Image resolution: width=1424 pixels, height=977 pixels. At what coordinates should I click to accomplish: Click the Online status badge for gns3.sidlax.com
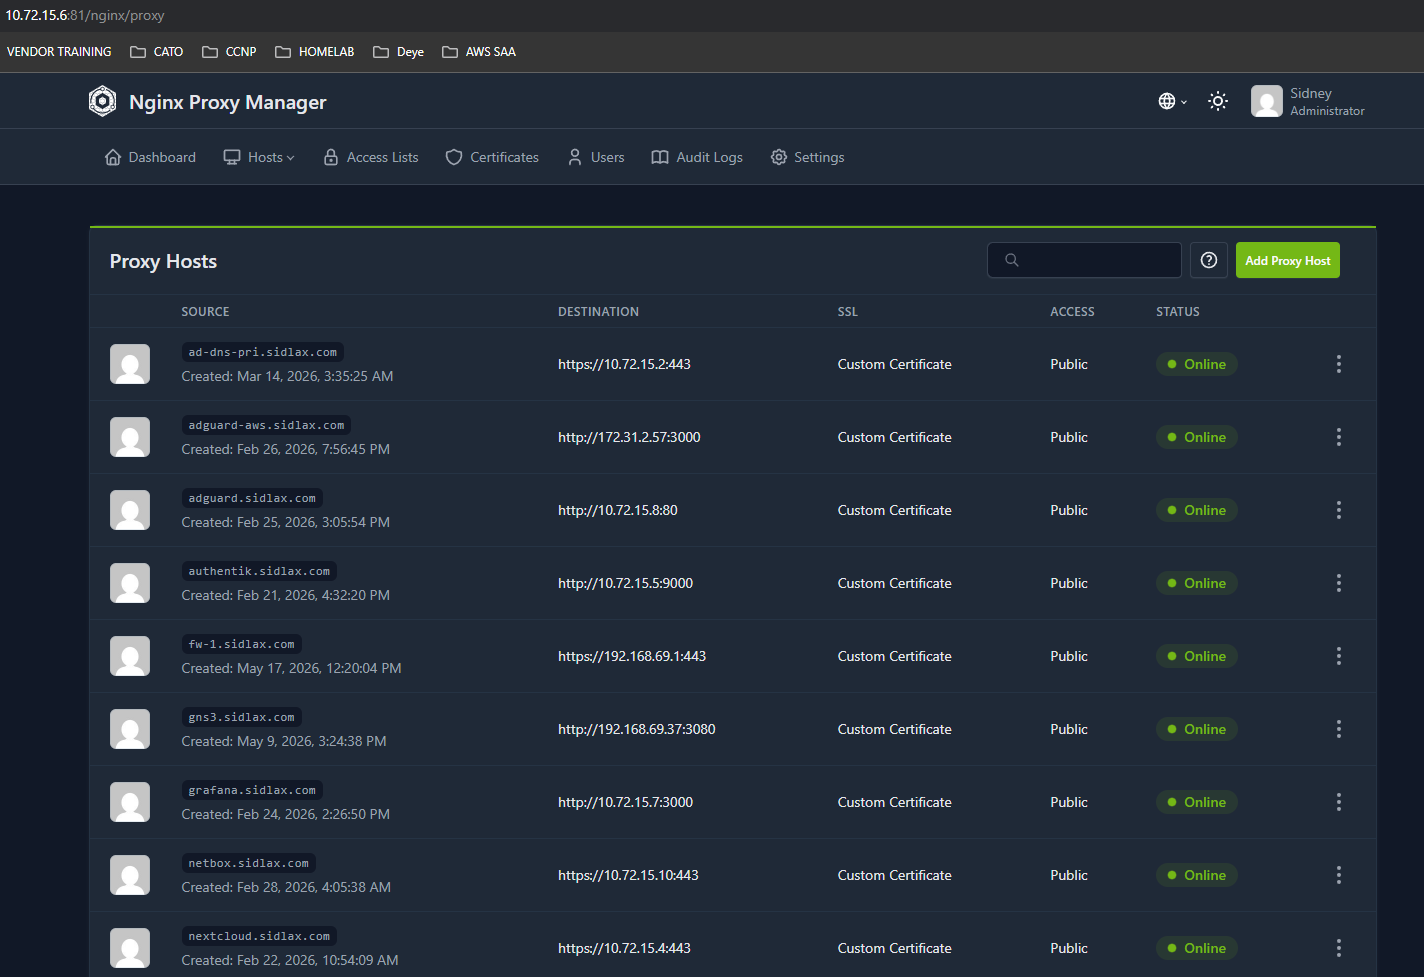tap(1197, 729)
